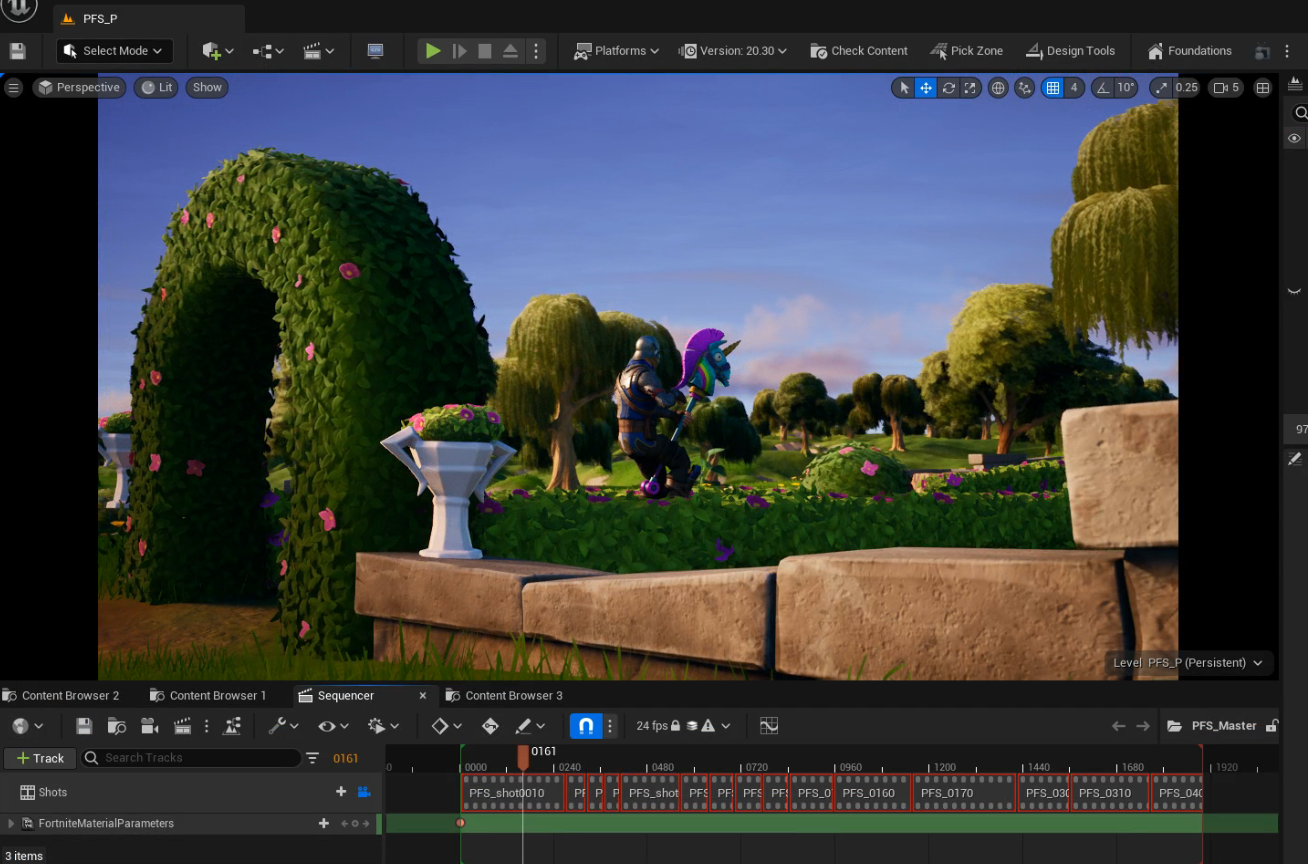Click the Check Content button
Image resolution: width=1308 pixels, height=864 pixels.
(x=858, y=50)
